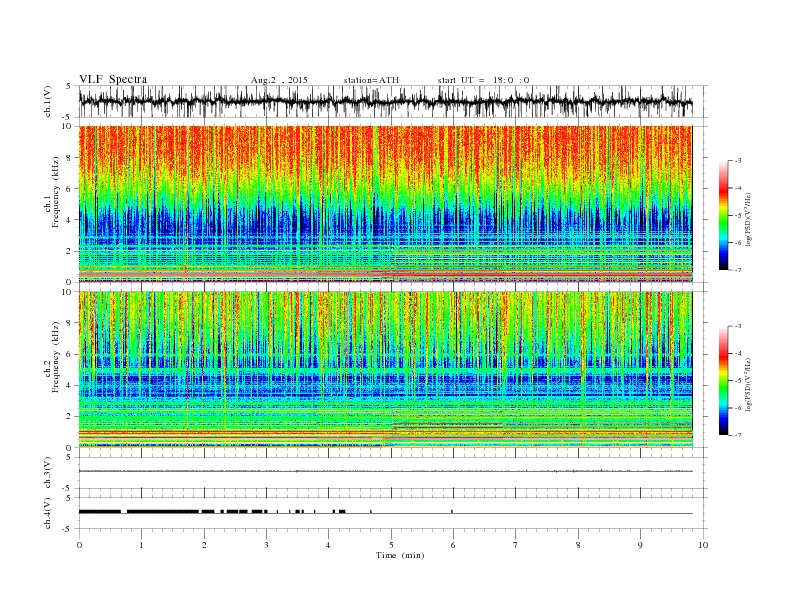Image resolution: width=792 pixels, height=612 pixels.
Task: Click time axis tick label "0"
Action: pyautogui.click(x=79, y=545)
